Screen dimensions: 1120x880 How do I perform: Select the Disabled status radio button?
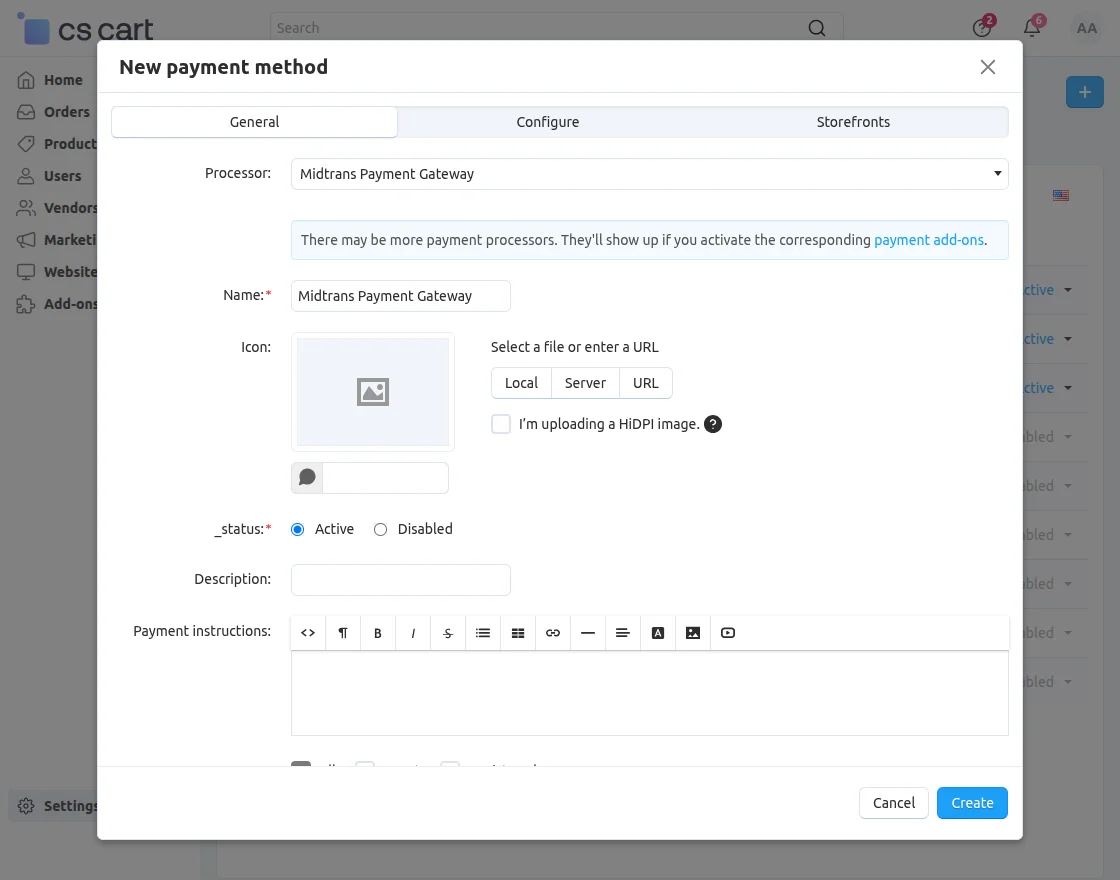click(x=380, y=528)
